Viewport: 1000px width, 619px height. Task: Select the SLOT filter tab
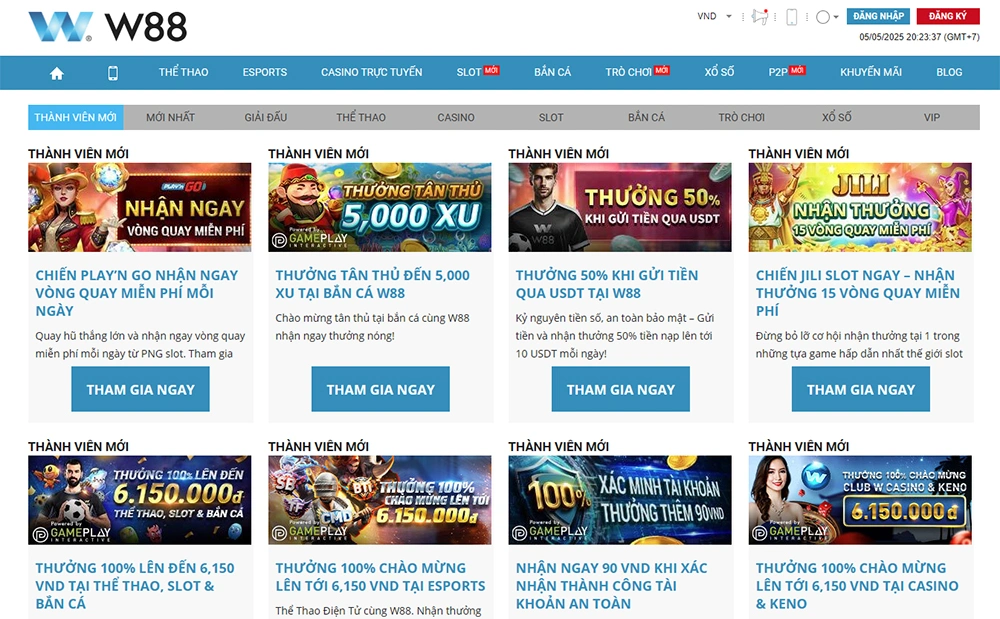click(x=551, y=117)
